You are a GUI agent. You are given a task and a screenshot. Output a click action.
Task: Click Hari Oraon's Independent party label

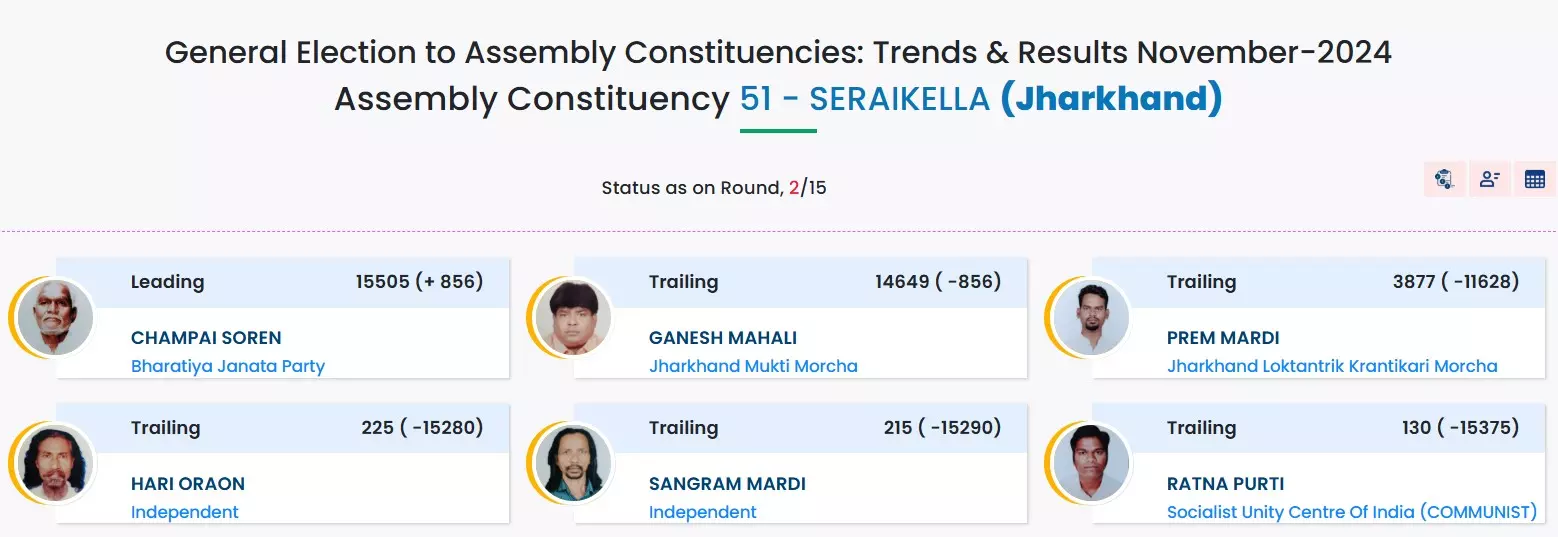pos(185,512)
